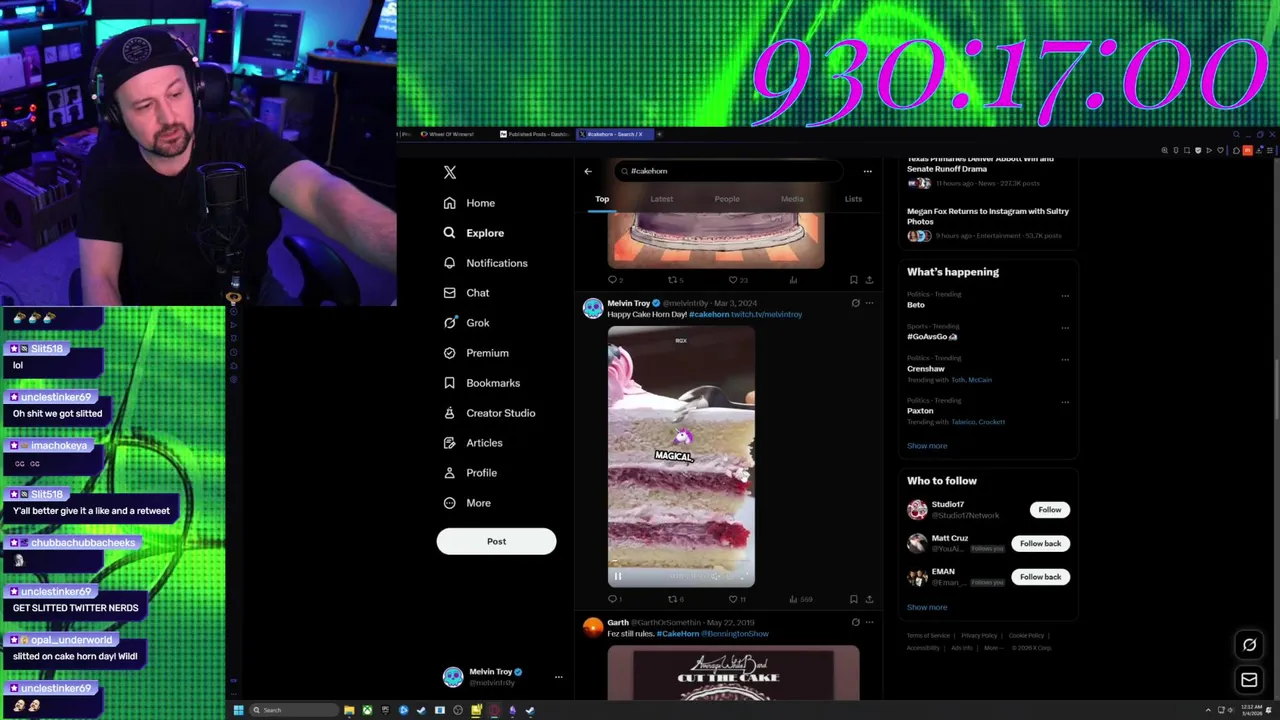View analytics showing 559 views
Screen dimensions: 1280x720
[x=800, y=599]
